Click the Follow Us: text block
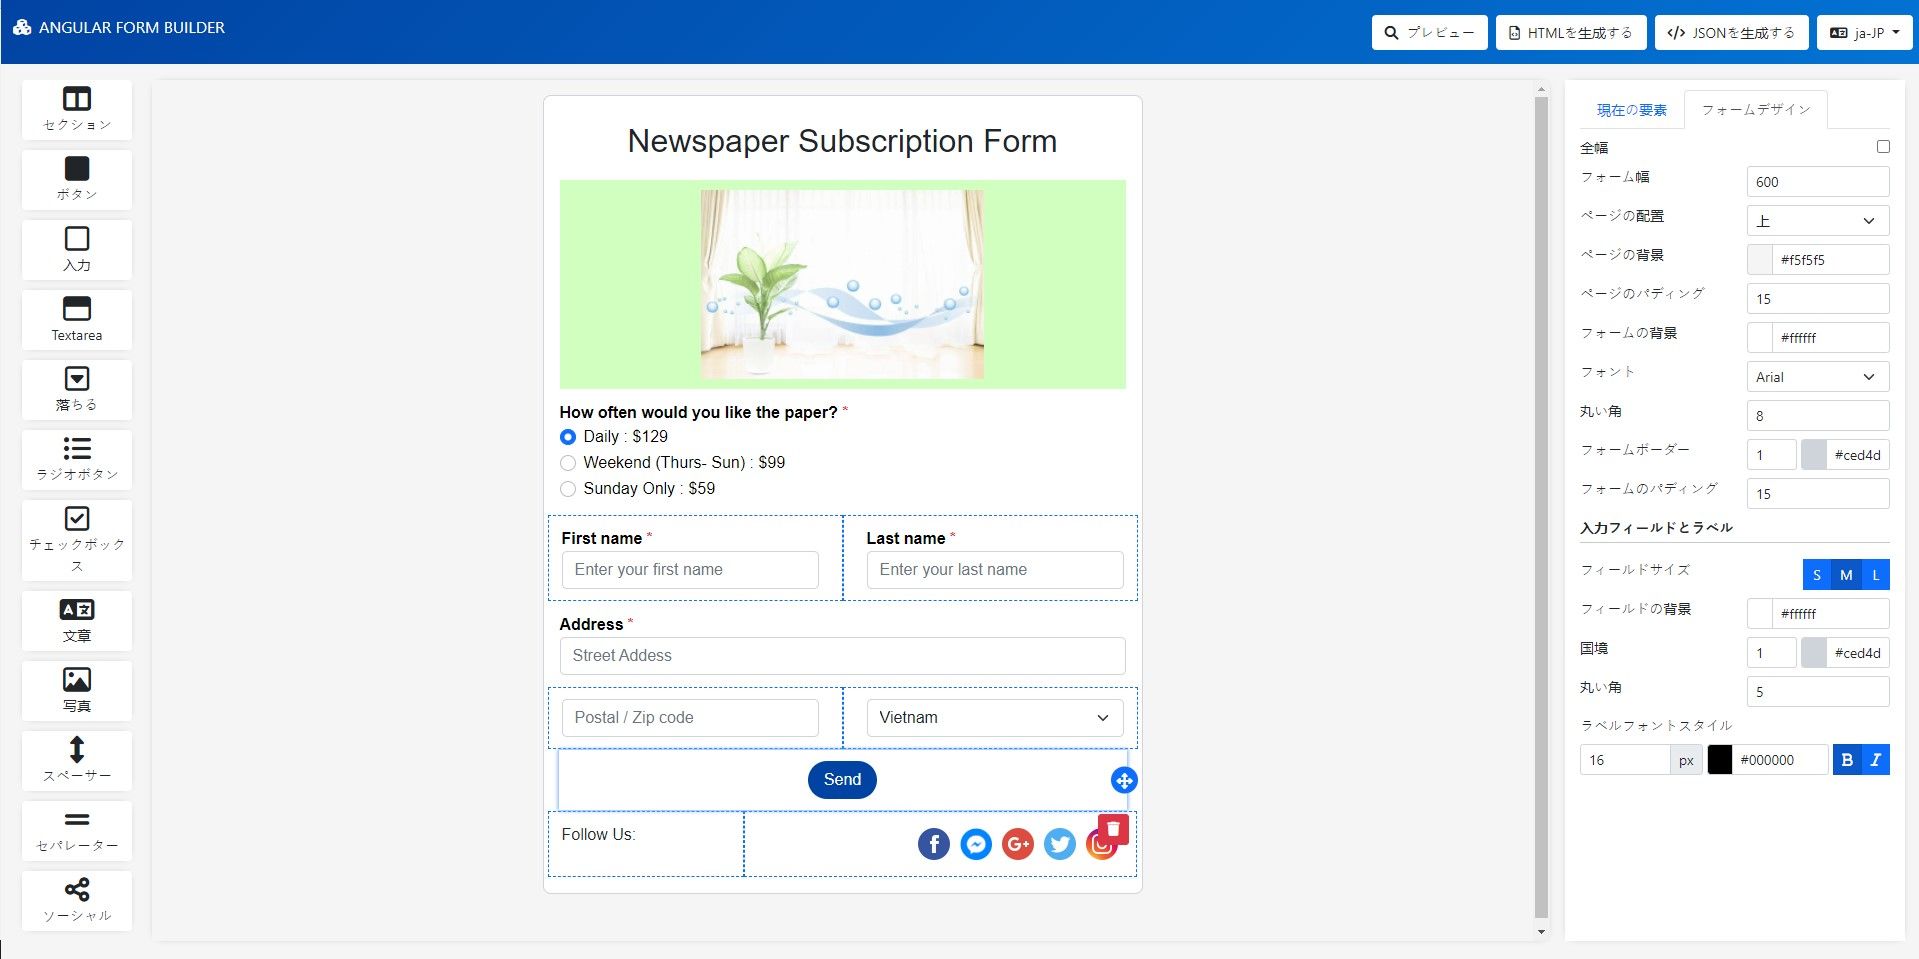 point(598,834)
